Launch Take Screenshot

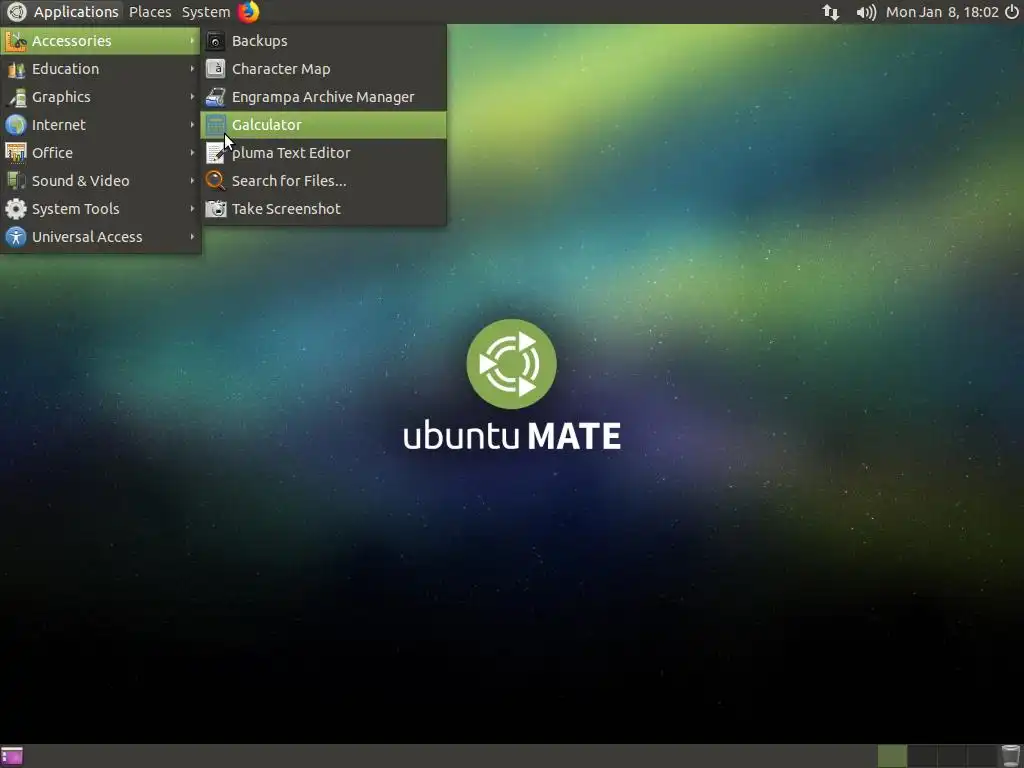(x=324, y=209)
